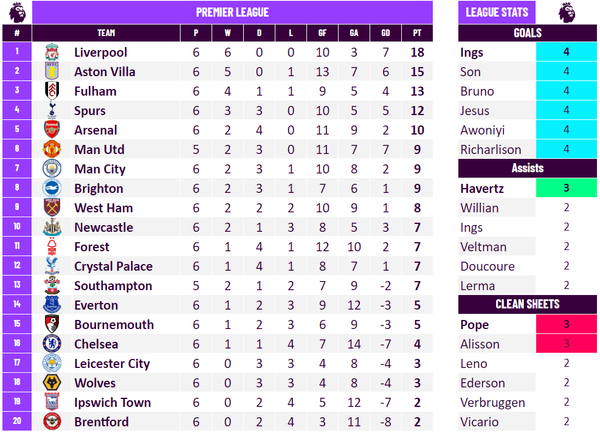Click the Man City badge
This screenshot has height=432, width=600.
[x=52, y=169]
